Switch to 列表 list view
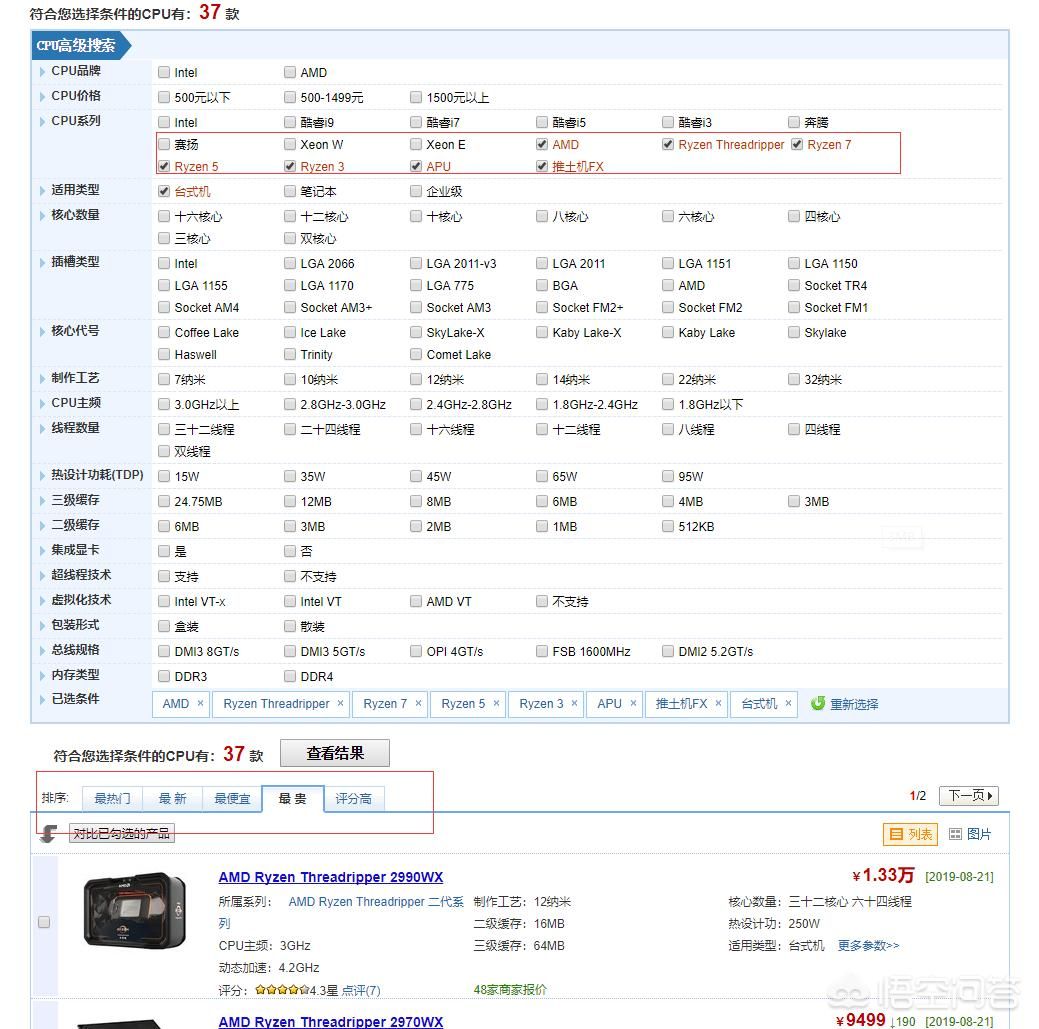1039x1029 pixels. point(910,834)
